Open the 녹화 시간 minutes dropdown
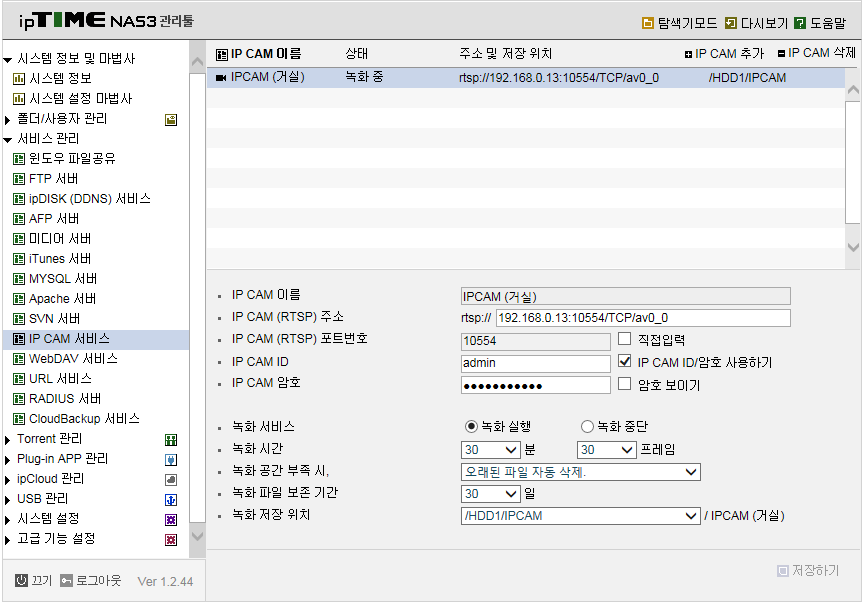The image size is (863, 602). pyautogui.click(x=490, y=450)
